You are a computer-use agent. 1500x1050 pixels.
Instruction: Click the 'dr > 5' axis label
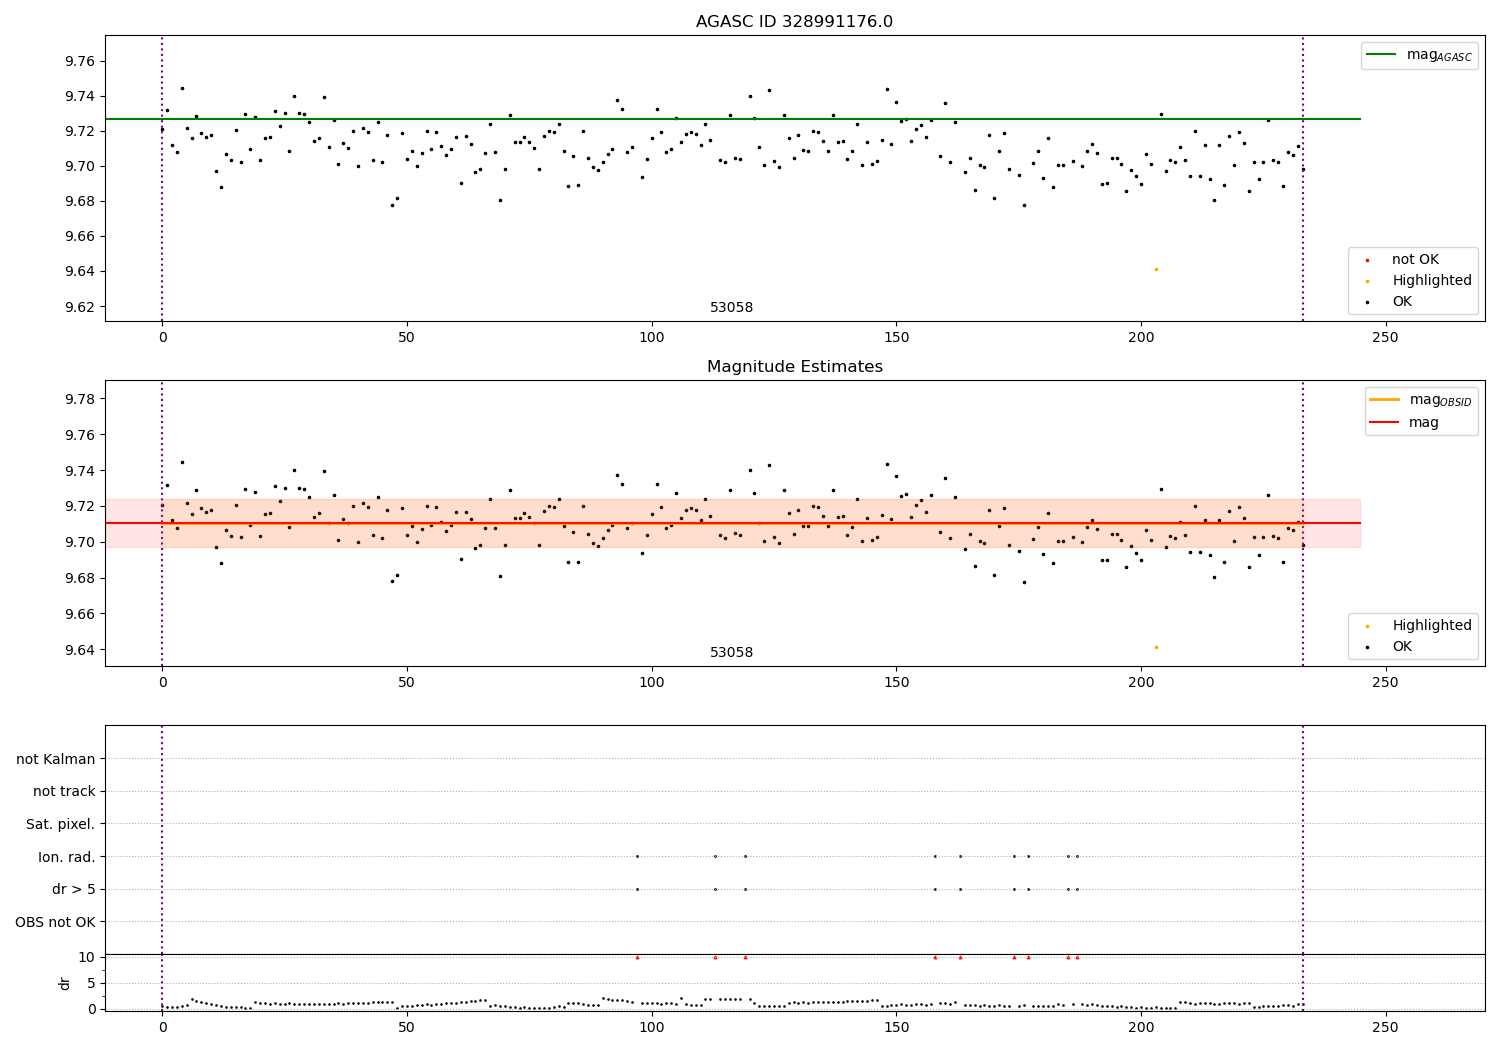pos(74,889)
